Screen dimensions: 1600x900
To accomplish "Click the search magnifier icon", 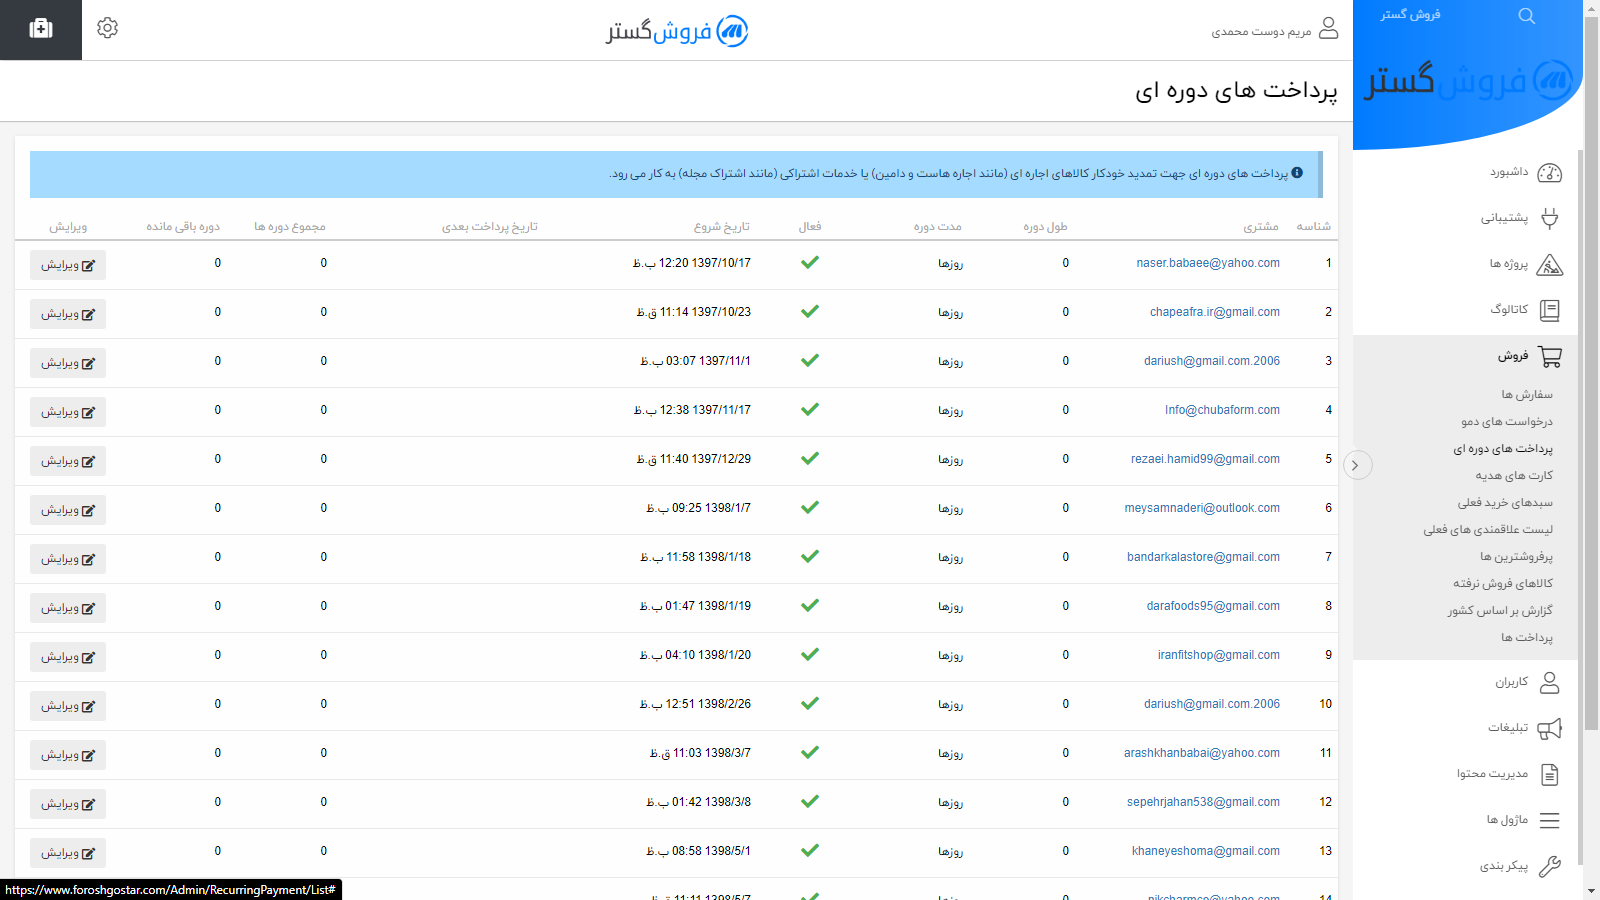I will click(x=1526, y=16).
